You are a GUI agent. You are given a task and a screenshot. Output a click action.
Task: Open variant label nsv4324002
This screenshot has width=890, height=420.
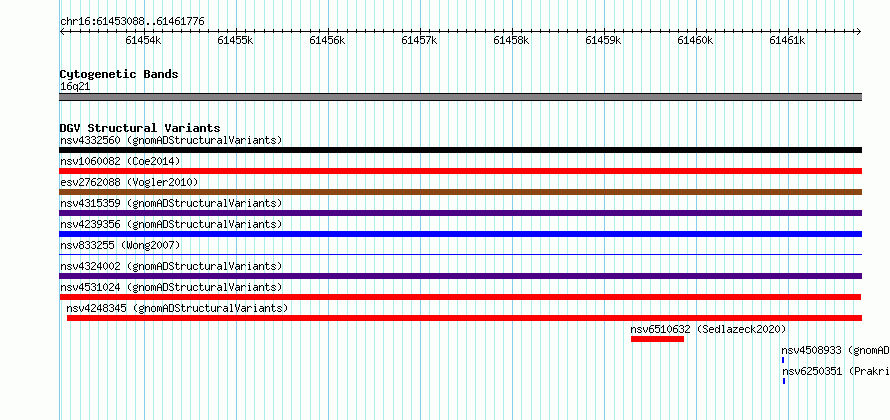tap(171, 266)
